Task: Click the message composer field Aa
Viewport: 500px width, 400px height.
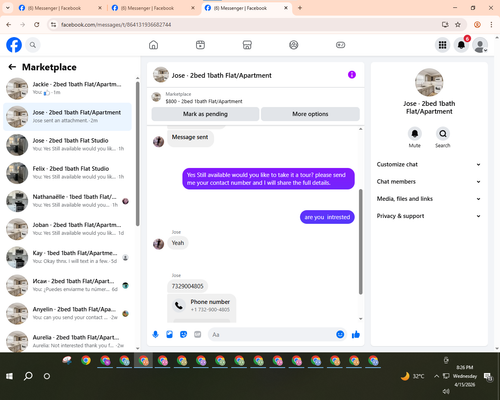Action: 272,334
